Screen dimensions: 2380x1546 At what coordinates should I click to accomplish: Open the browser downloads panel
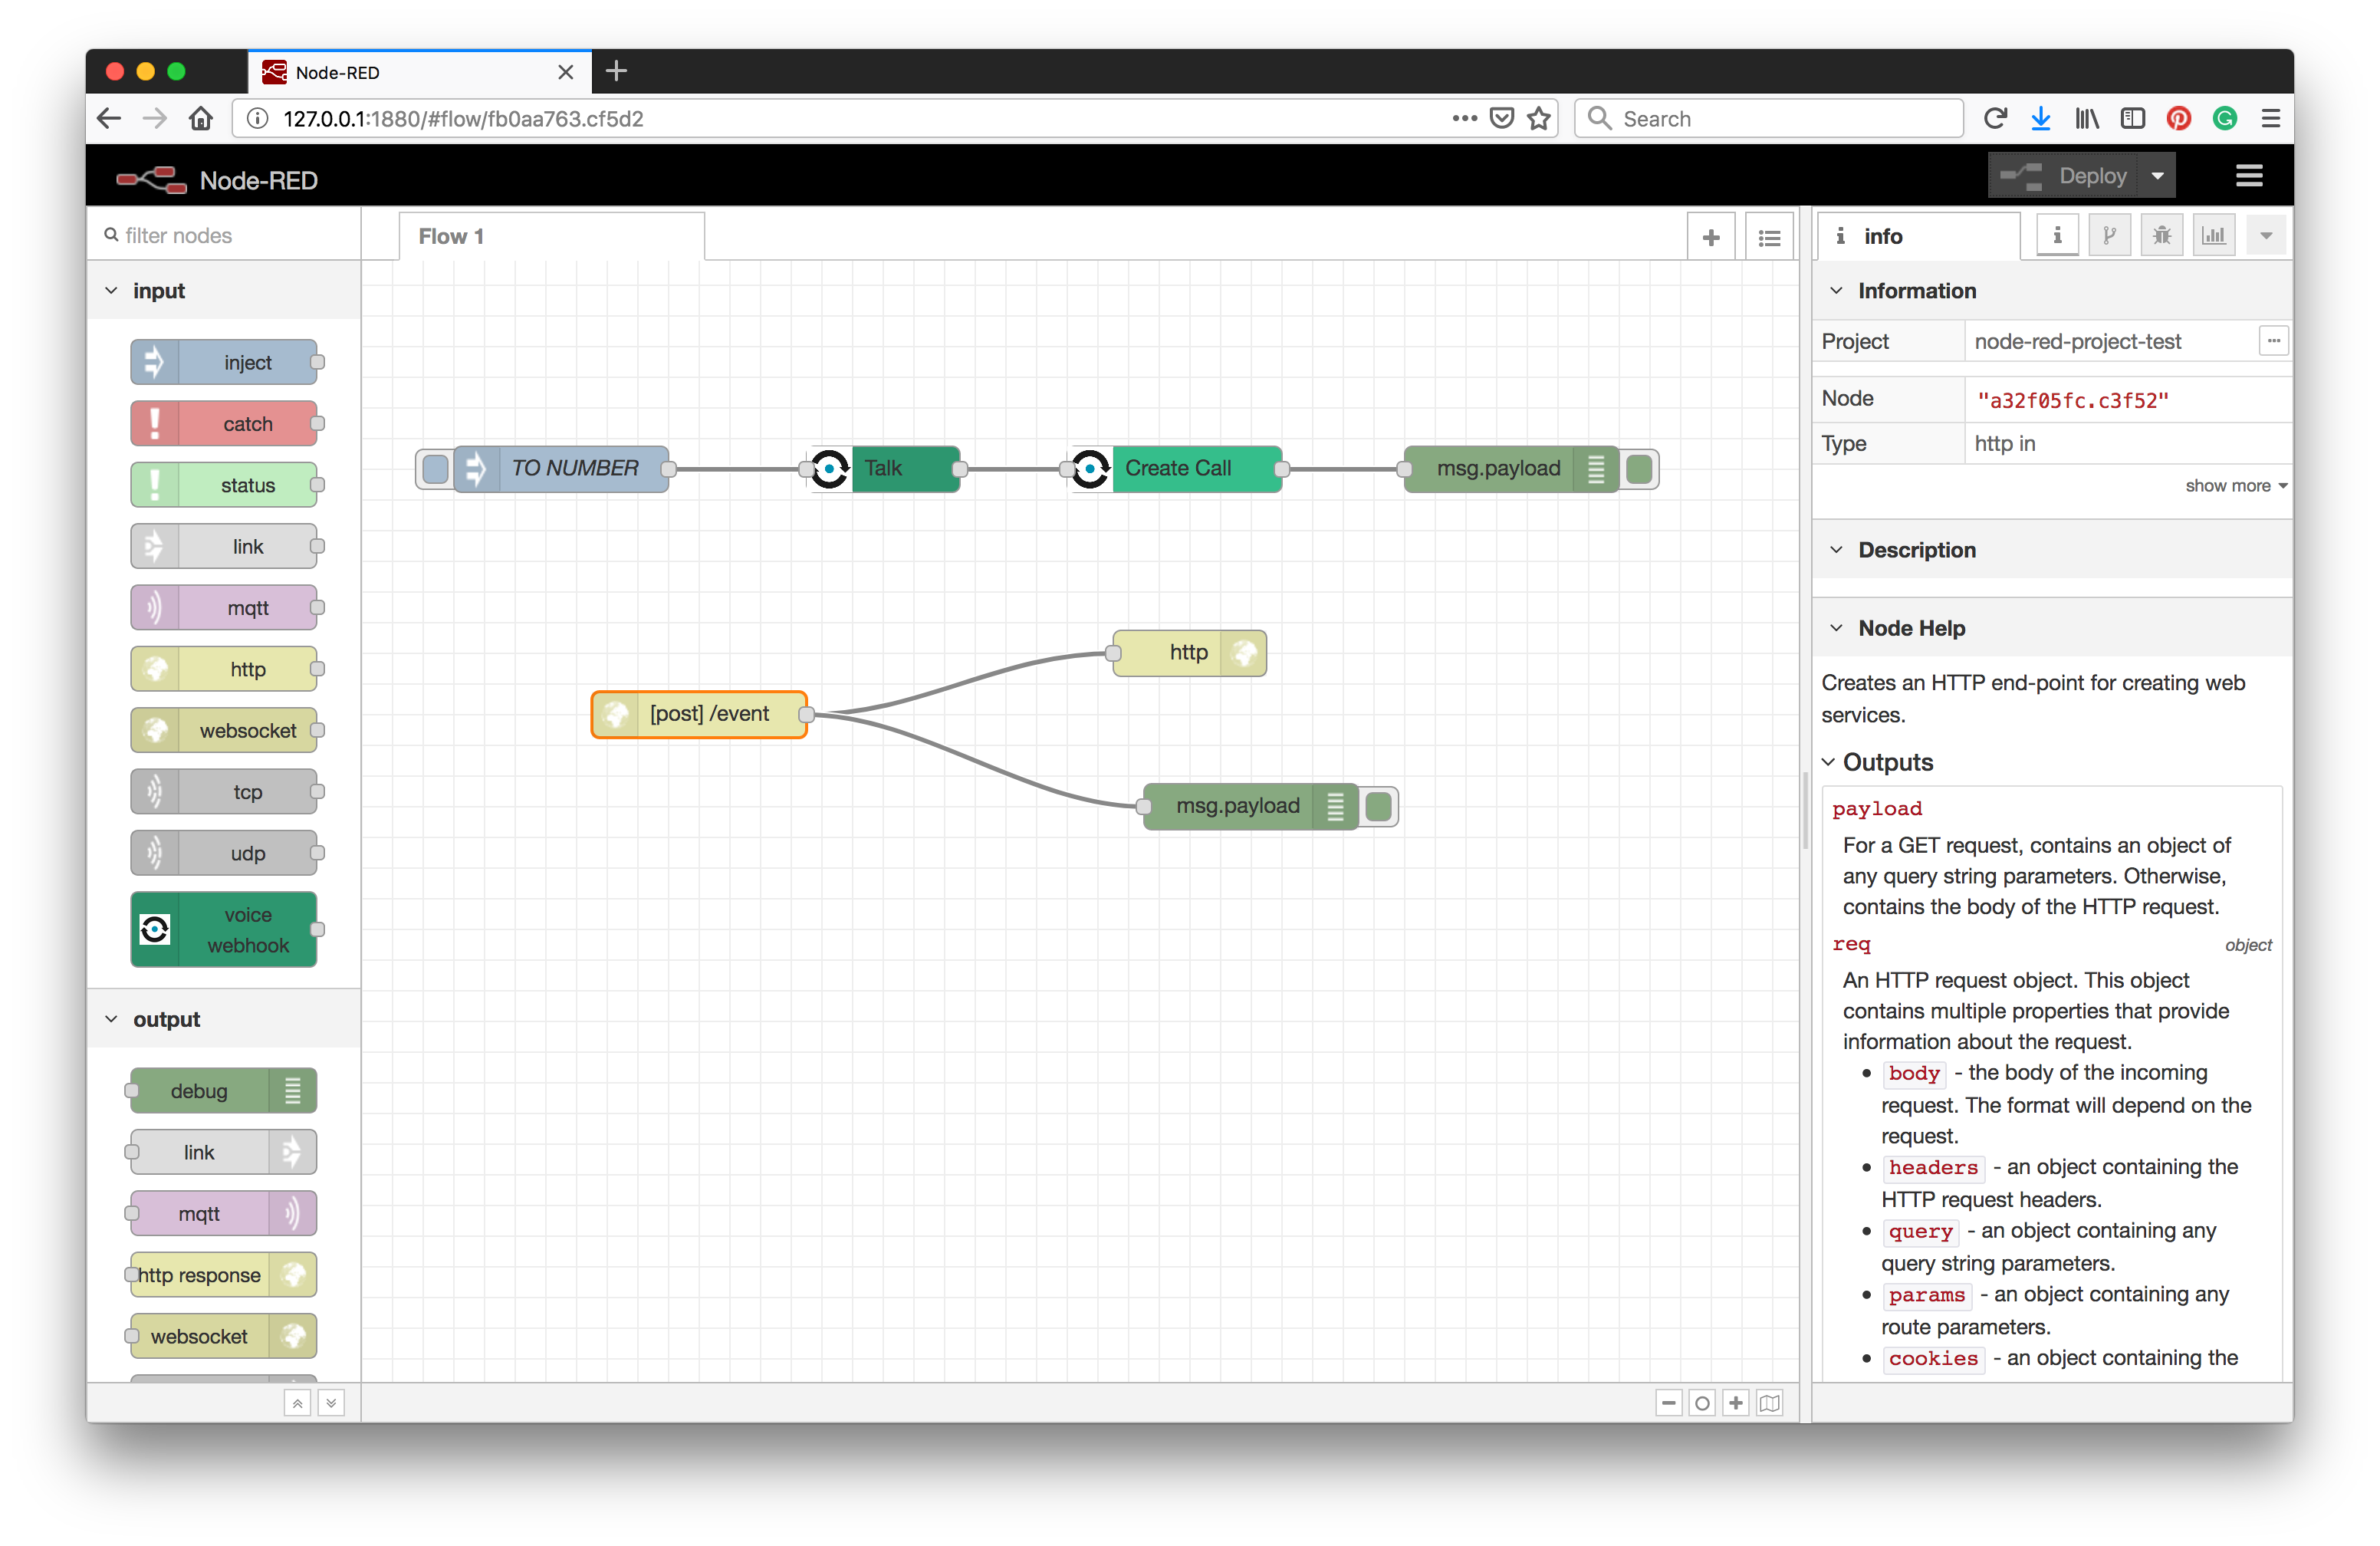[x=2041, y=119]
